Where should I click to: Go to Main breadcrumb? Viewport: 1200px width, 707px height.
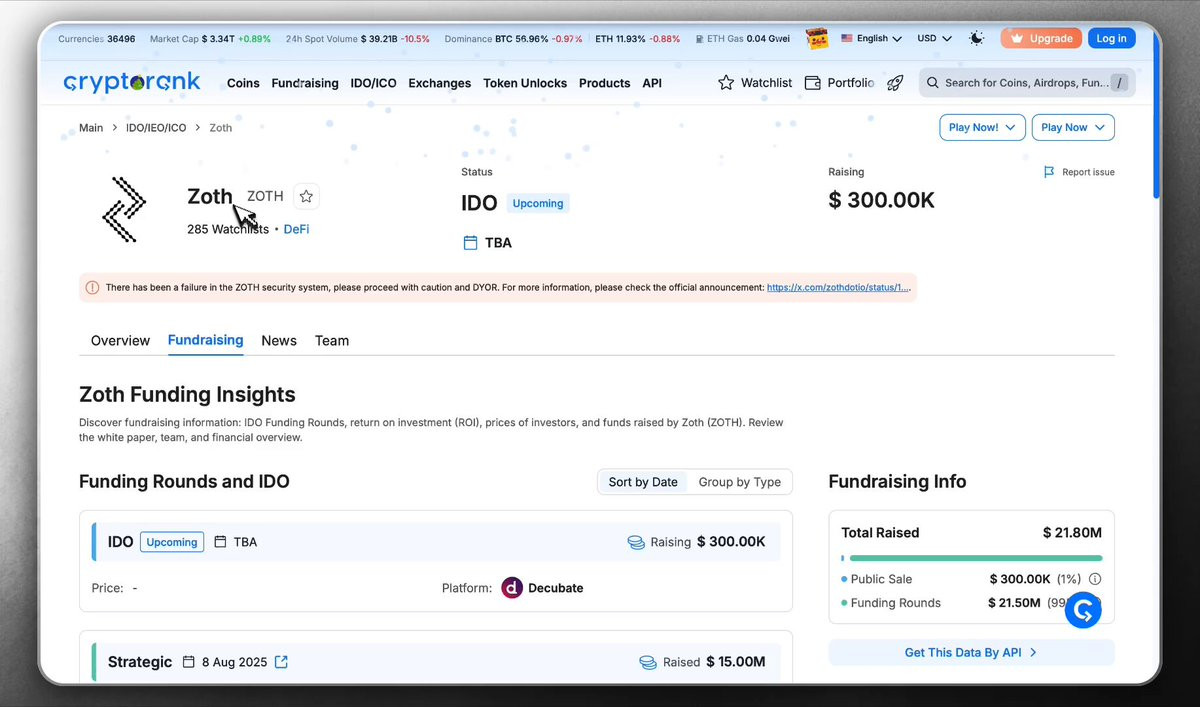[91, 128]
